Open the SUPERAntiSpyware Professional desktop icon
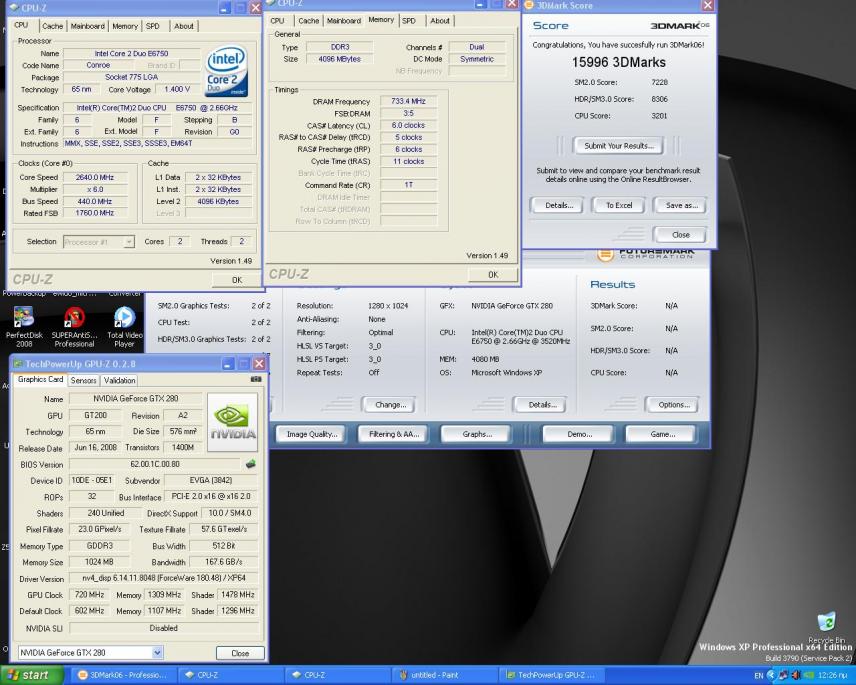The height and width of the screenshot is (685, 856). [74, 326]
